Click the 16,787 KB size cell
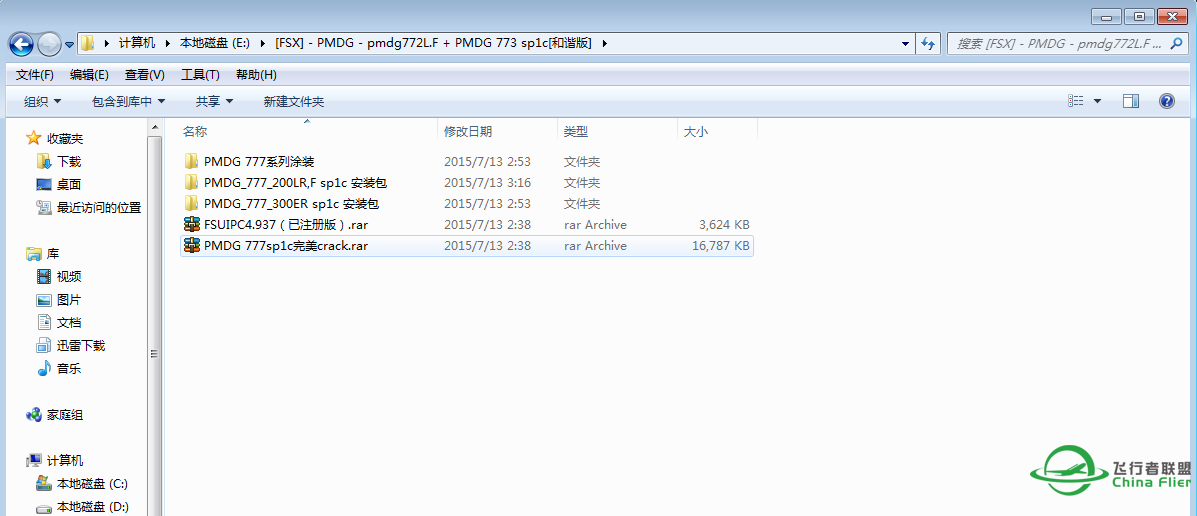The width and height of the screenshot is (1197, 516). pos(721,246)
